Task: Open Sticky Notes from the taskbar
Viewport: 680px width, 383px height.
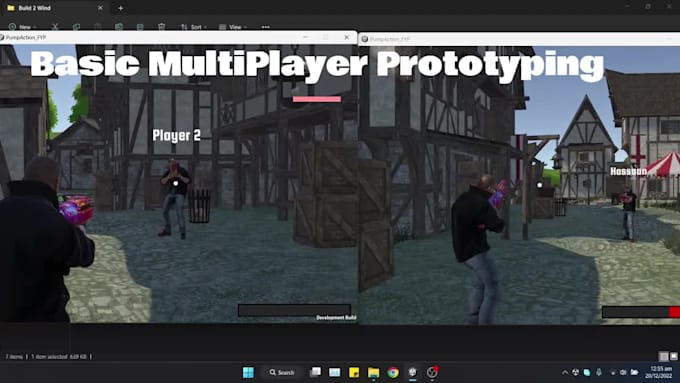Action: [x=354, y=372]
